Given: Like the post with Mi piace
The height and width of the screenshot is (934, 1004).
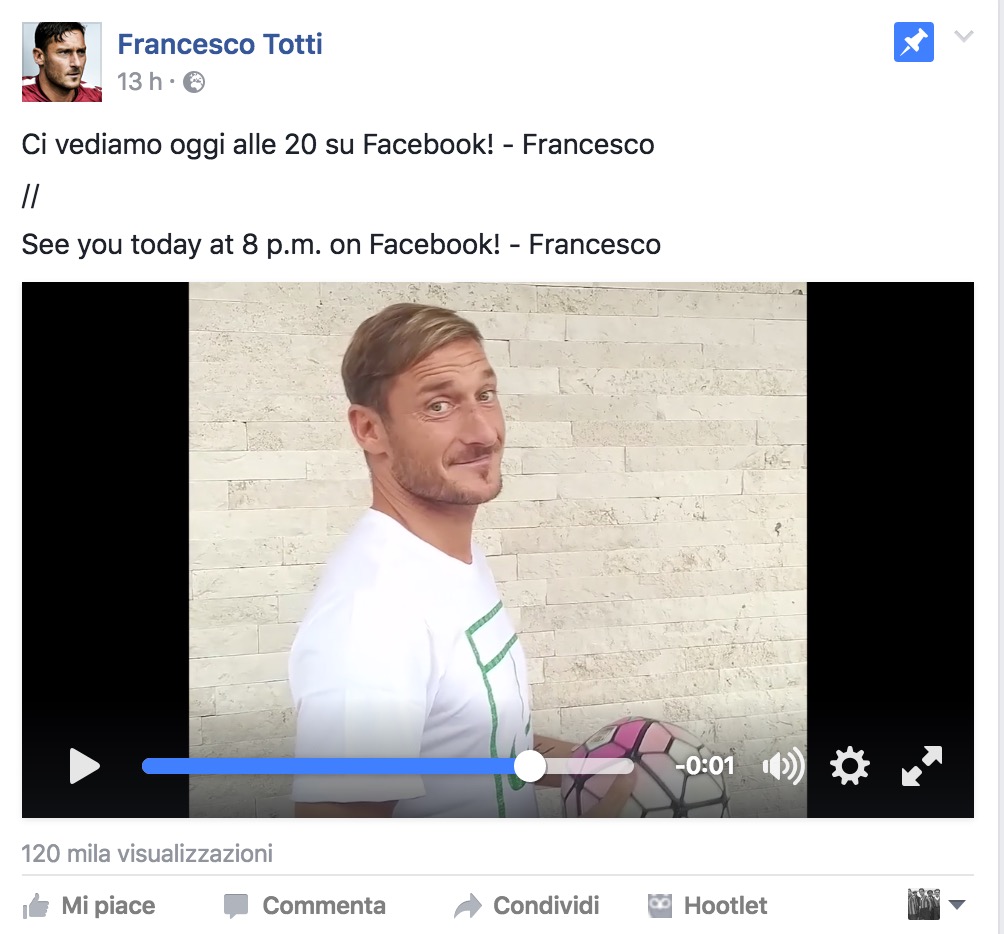Looking at the screenshot, I should coord(89,906).
